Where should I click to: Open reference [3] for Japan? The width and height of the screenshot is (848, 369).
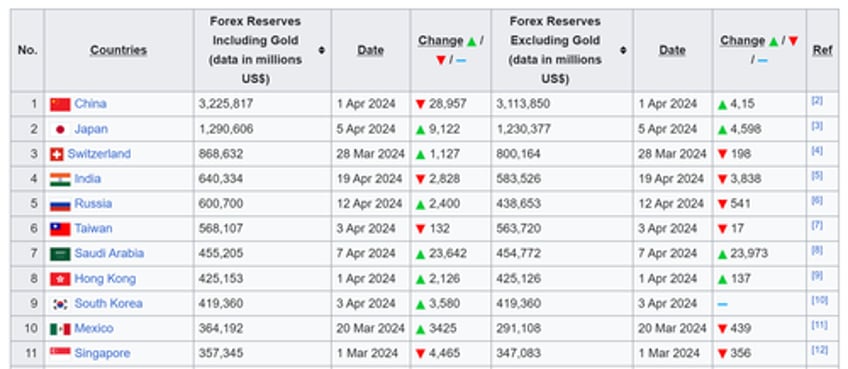coord(817,126)
